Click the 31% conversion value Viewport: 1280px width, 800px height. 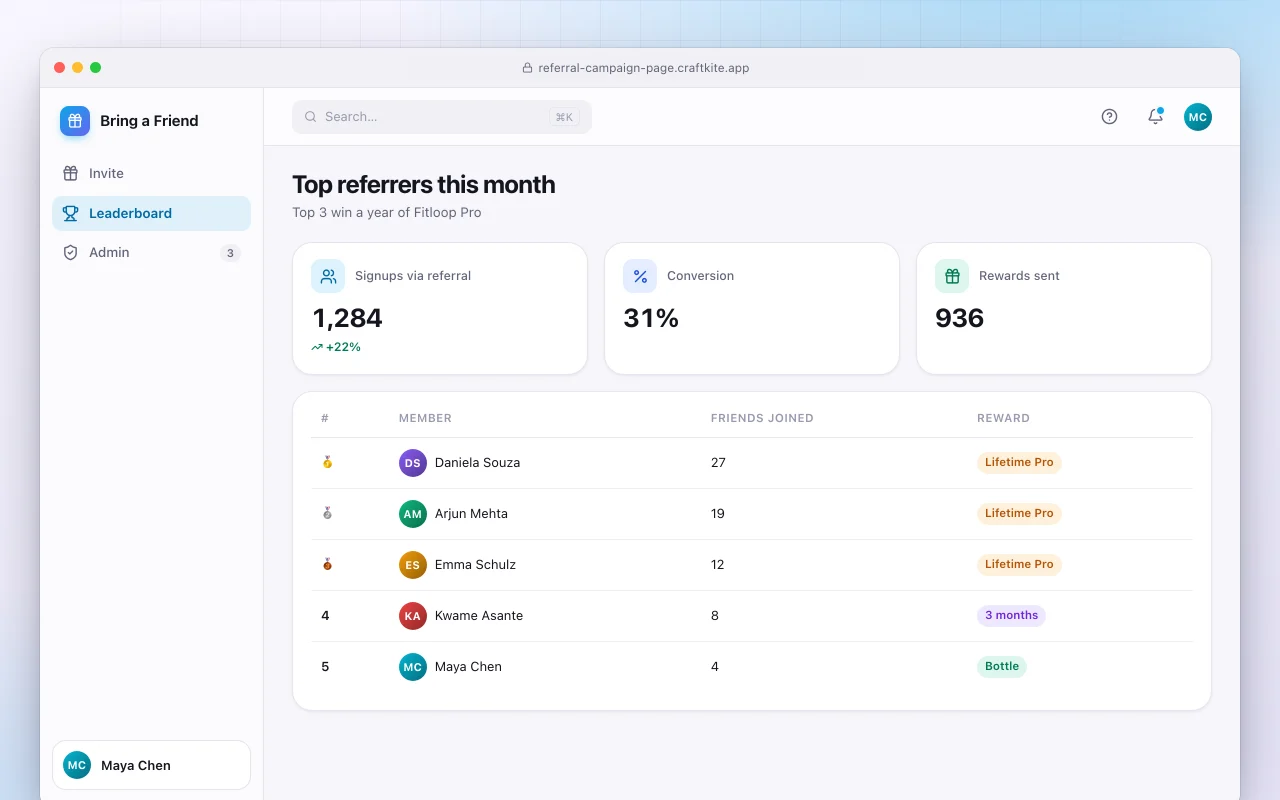coord(651,318)
